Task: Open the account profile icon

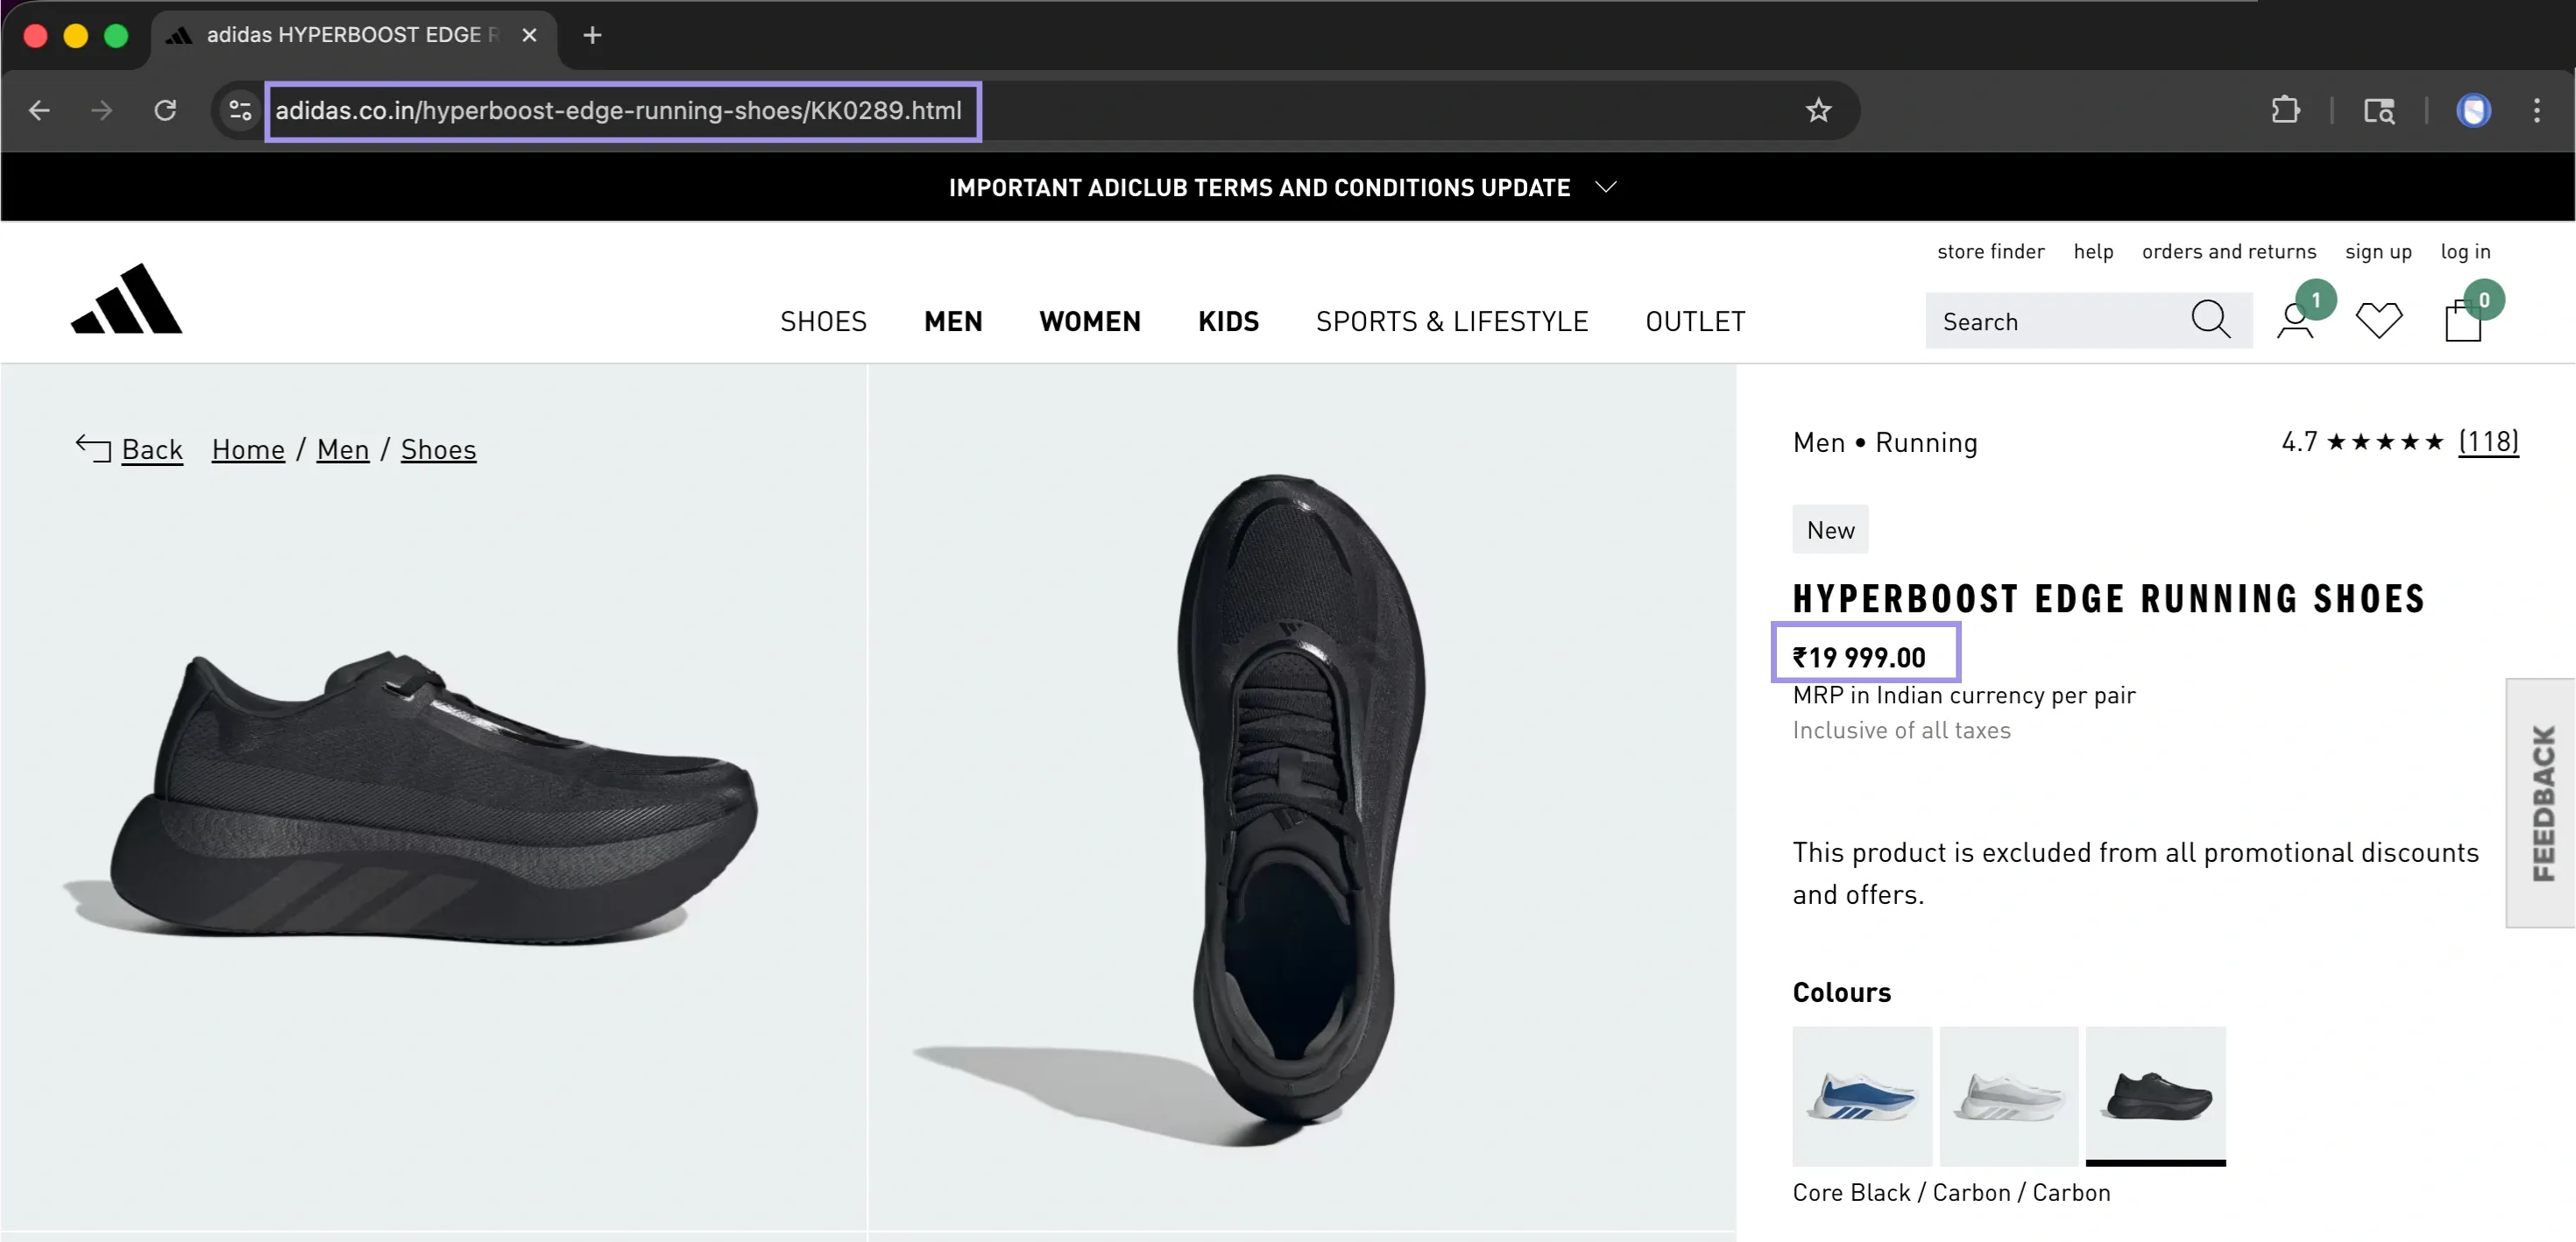Action: (x=2295, y=320)
